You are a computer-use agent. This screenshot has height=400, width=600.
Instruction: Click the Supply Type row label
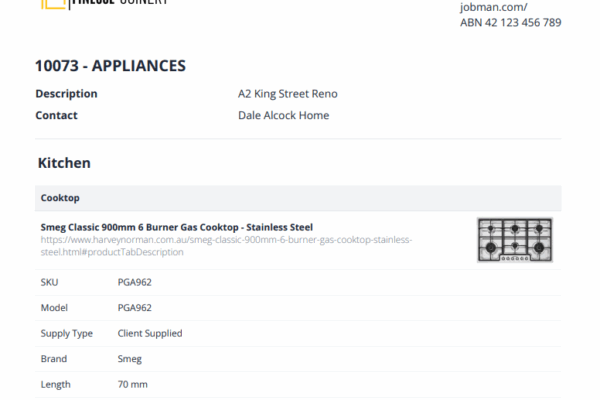click(x=66, y=333)
